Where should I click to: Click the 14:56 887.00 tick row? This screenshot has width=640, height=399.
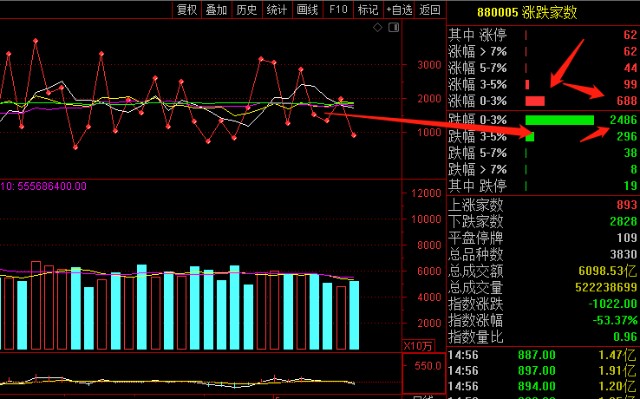point(543,355)
